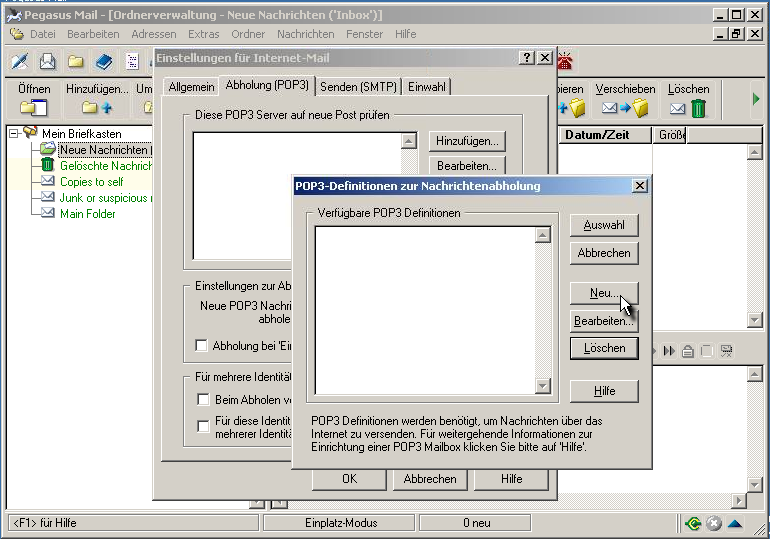
Task: Click the blue triangle status bar icon
Action: coord(735,523)
